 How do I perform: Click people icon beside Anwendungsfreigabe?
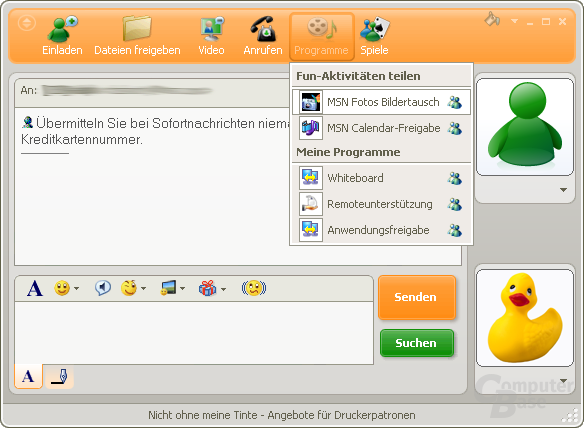455,231
